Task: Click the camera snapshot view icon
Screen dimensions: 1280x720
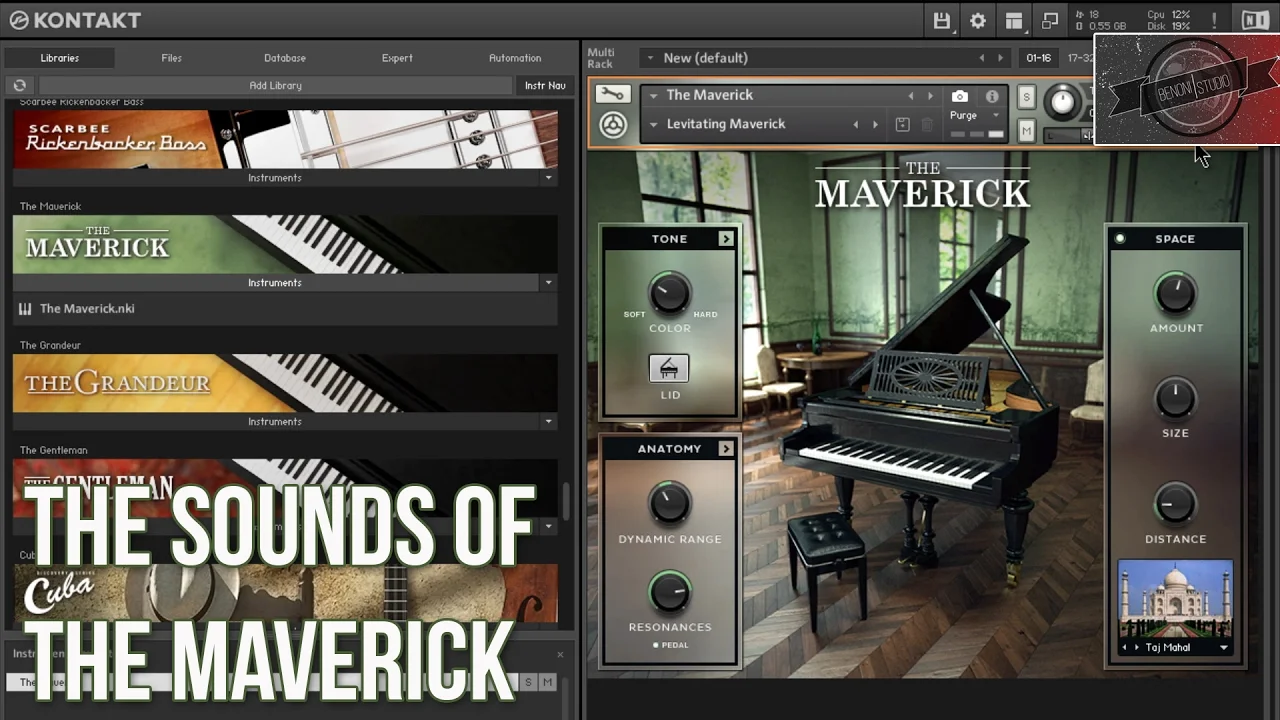Action: (959, 96)
